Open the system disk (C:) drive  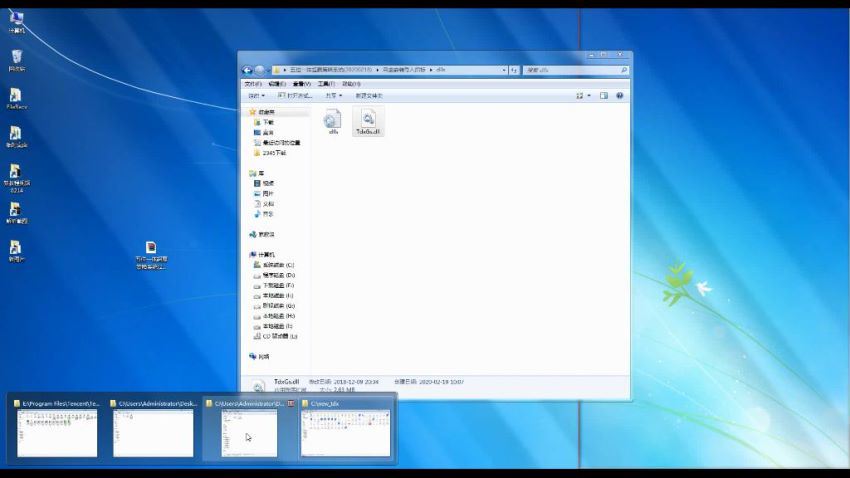274,265
